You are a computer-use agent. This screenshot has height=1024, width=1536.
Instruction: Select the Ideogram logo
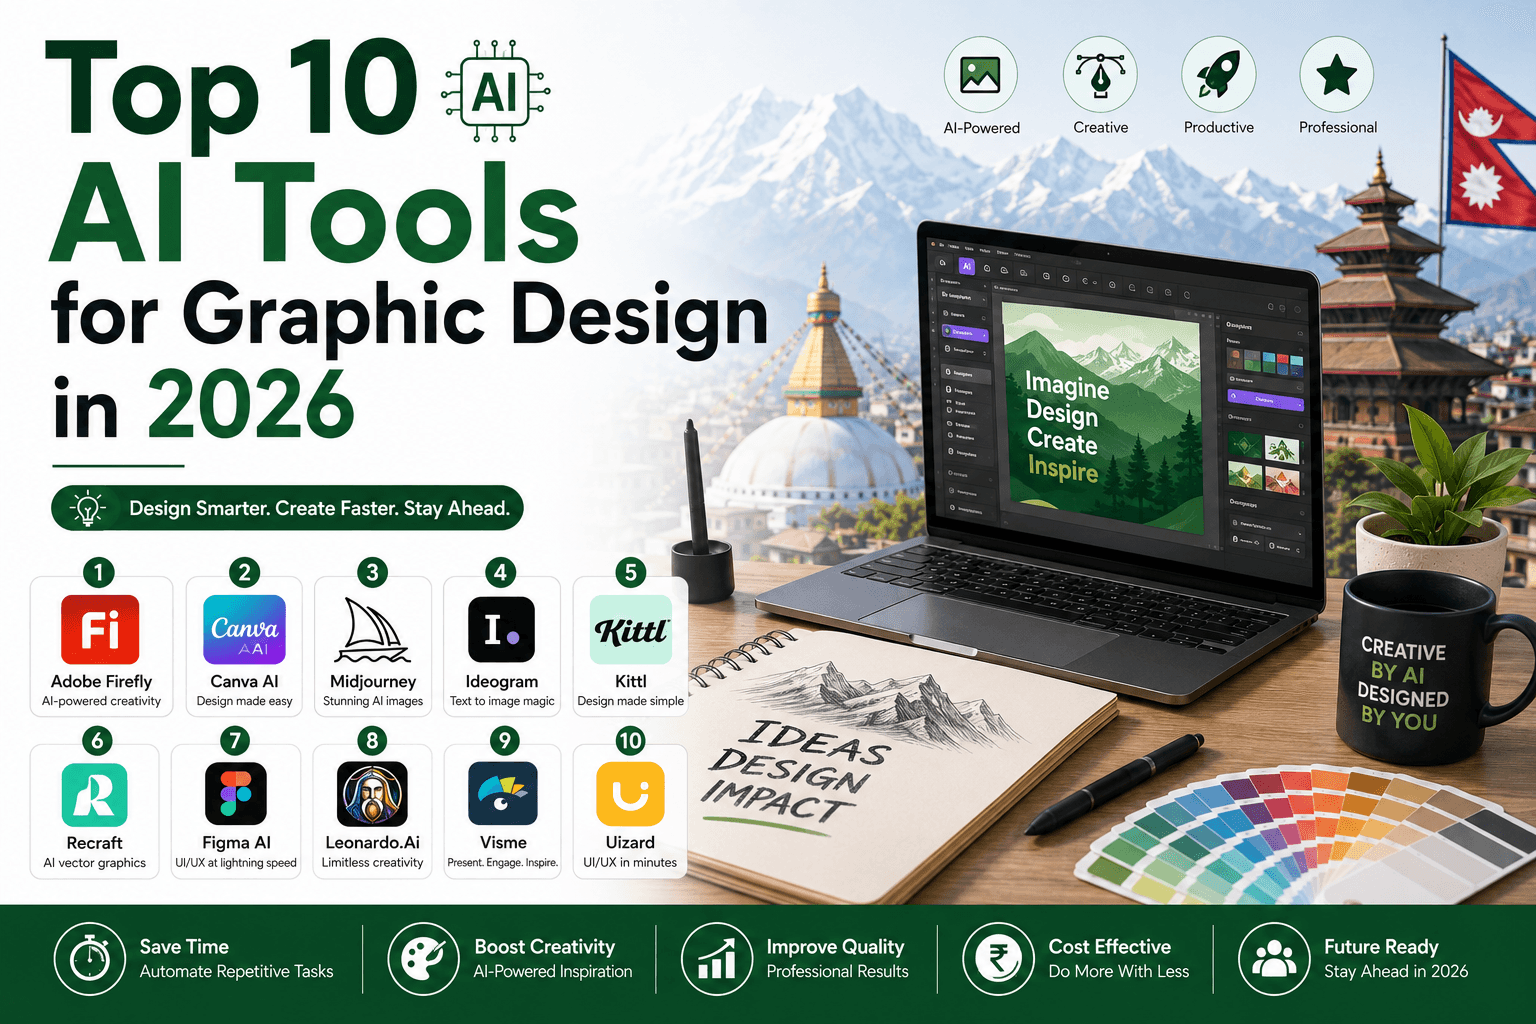pyautogui.click(x=501, y=630)
